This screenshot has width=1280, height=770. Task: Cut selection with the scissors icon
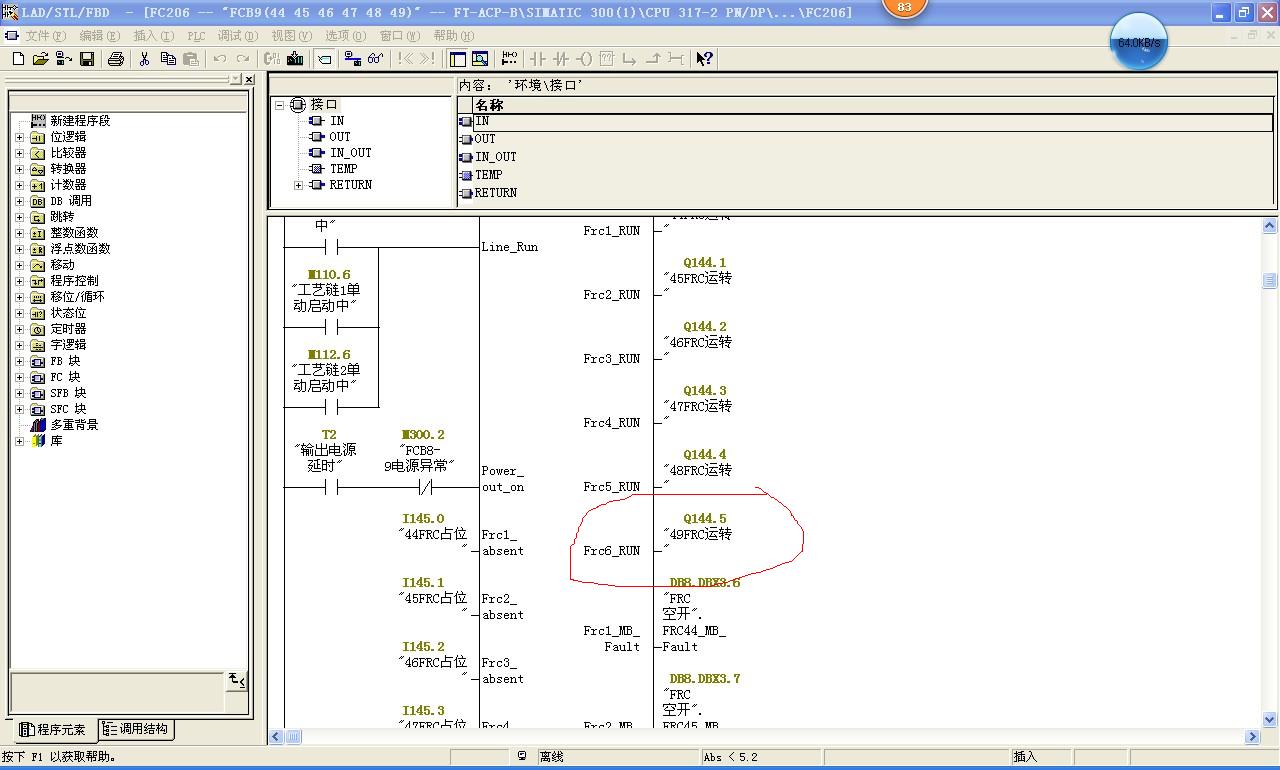coord(144,59)
